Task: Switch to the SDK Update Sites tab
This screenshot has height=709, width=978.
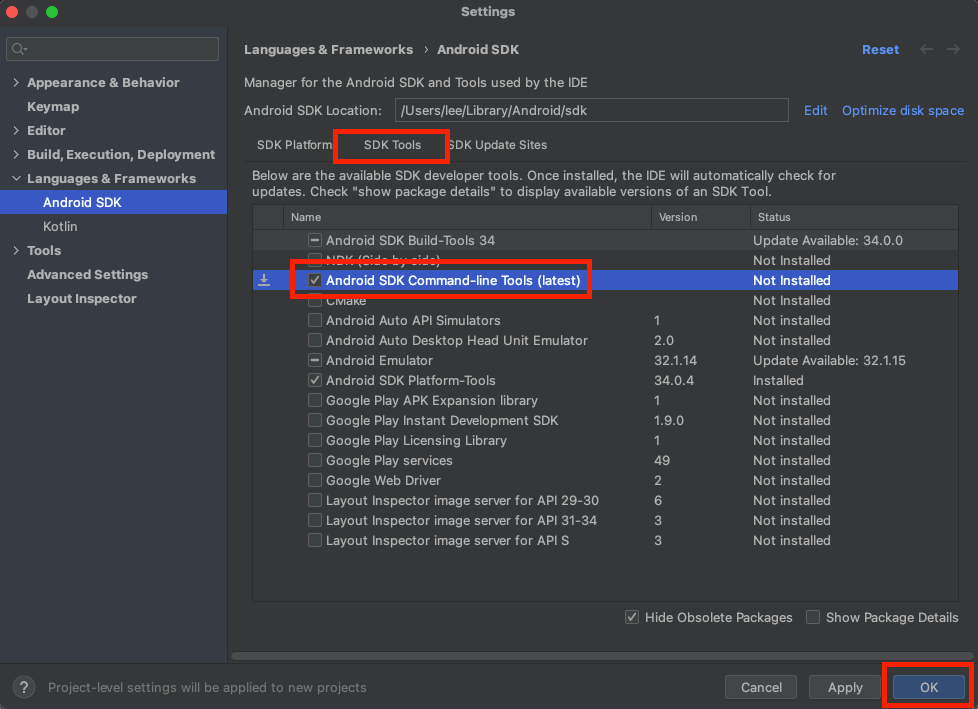Action: tap(498, 145)
